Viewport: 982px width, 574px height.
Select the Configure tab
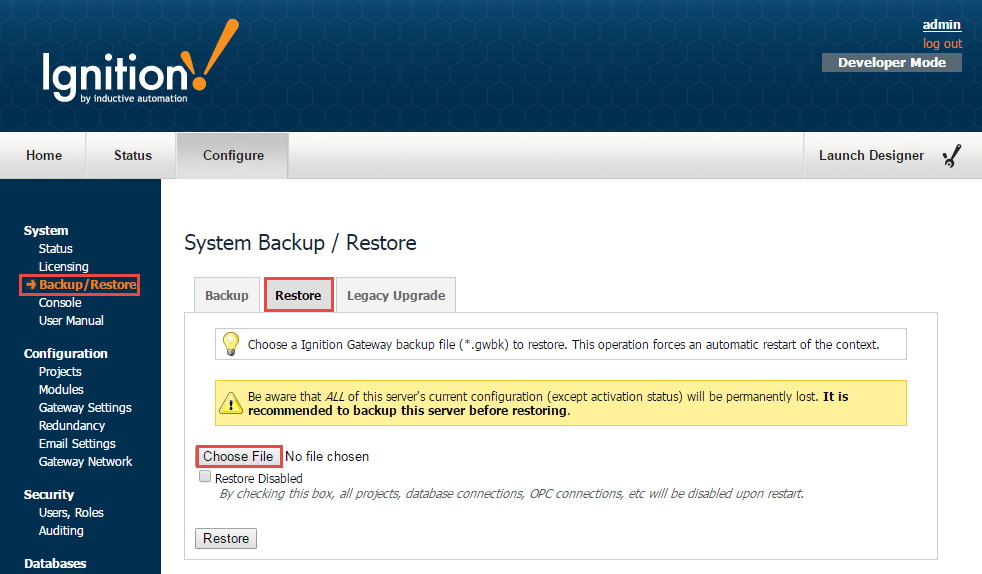click(x=233, y=155)
